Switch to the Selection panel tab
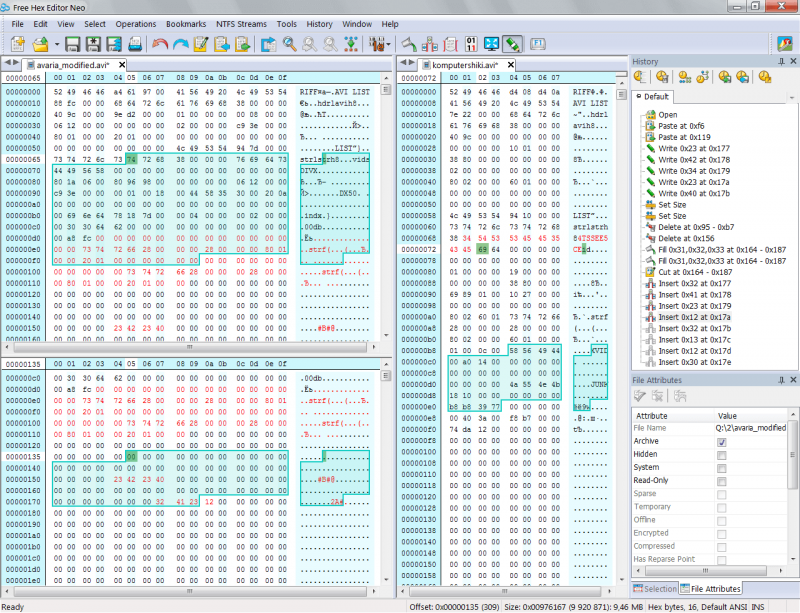Image resolution: width=800 pixels, height=613 pixels. (655, 589)
